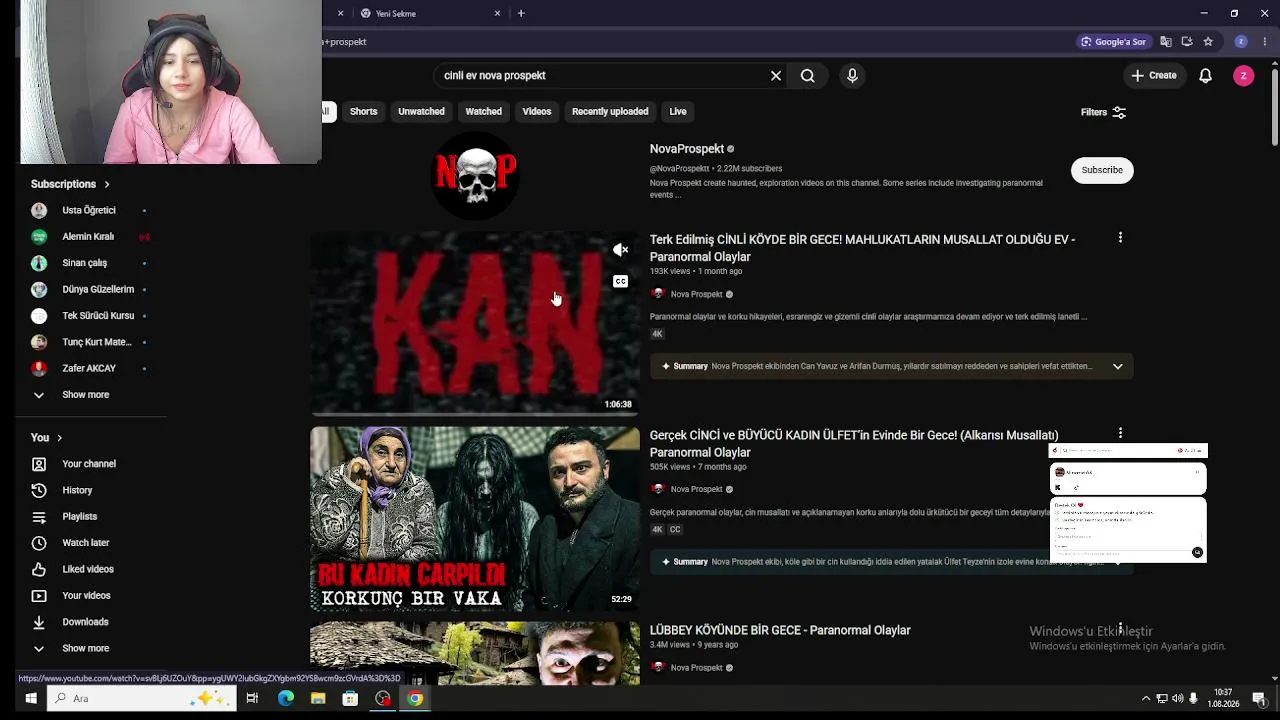Open the Dünya Güzellerim subscription
This screenshot has height=720, width=1280.
(x=90, y=289)
